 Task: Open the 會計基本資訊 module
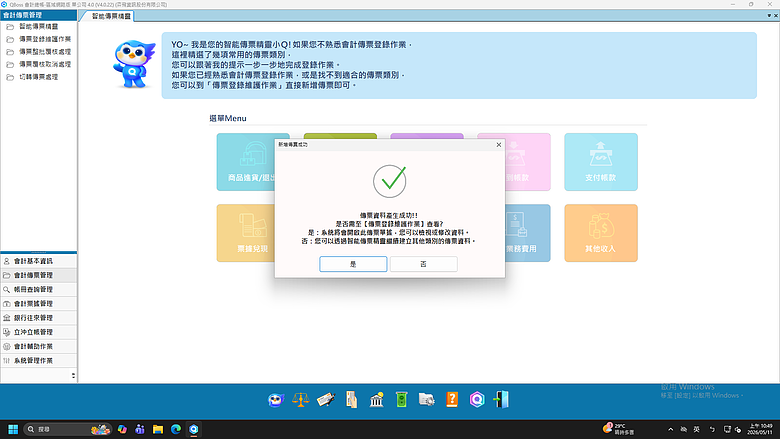[x=39, y=261]
